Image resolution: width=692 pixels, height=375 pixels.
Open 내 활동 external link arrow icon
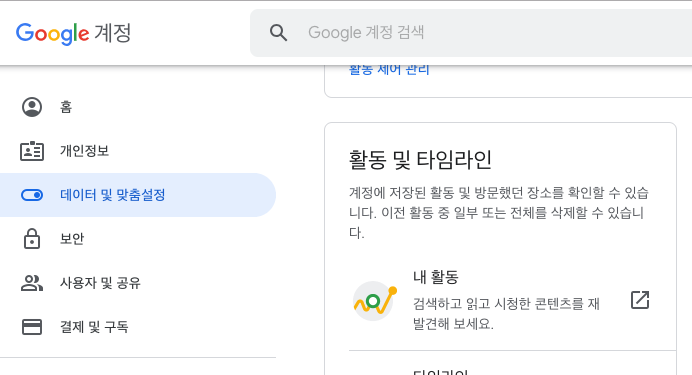(640, 300)
